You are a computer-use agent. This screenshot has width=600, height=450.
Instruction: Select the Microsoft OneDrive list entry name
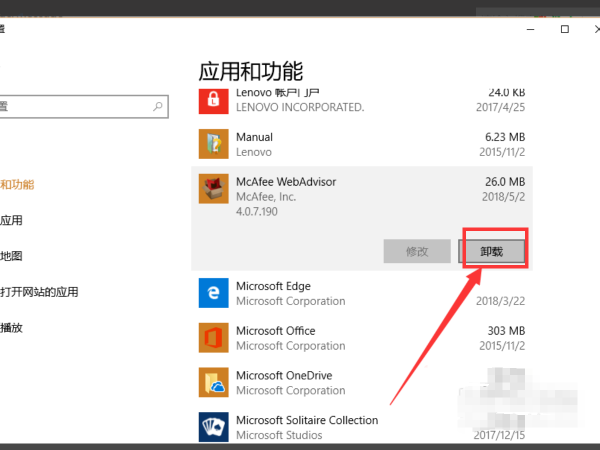(x=284, y=375)
